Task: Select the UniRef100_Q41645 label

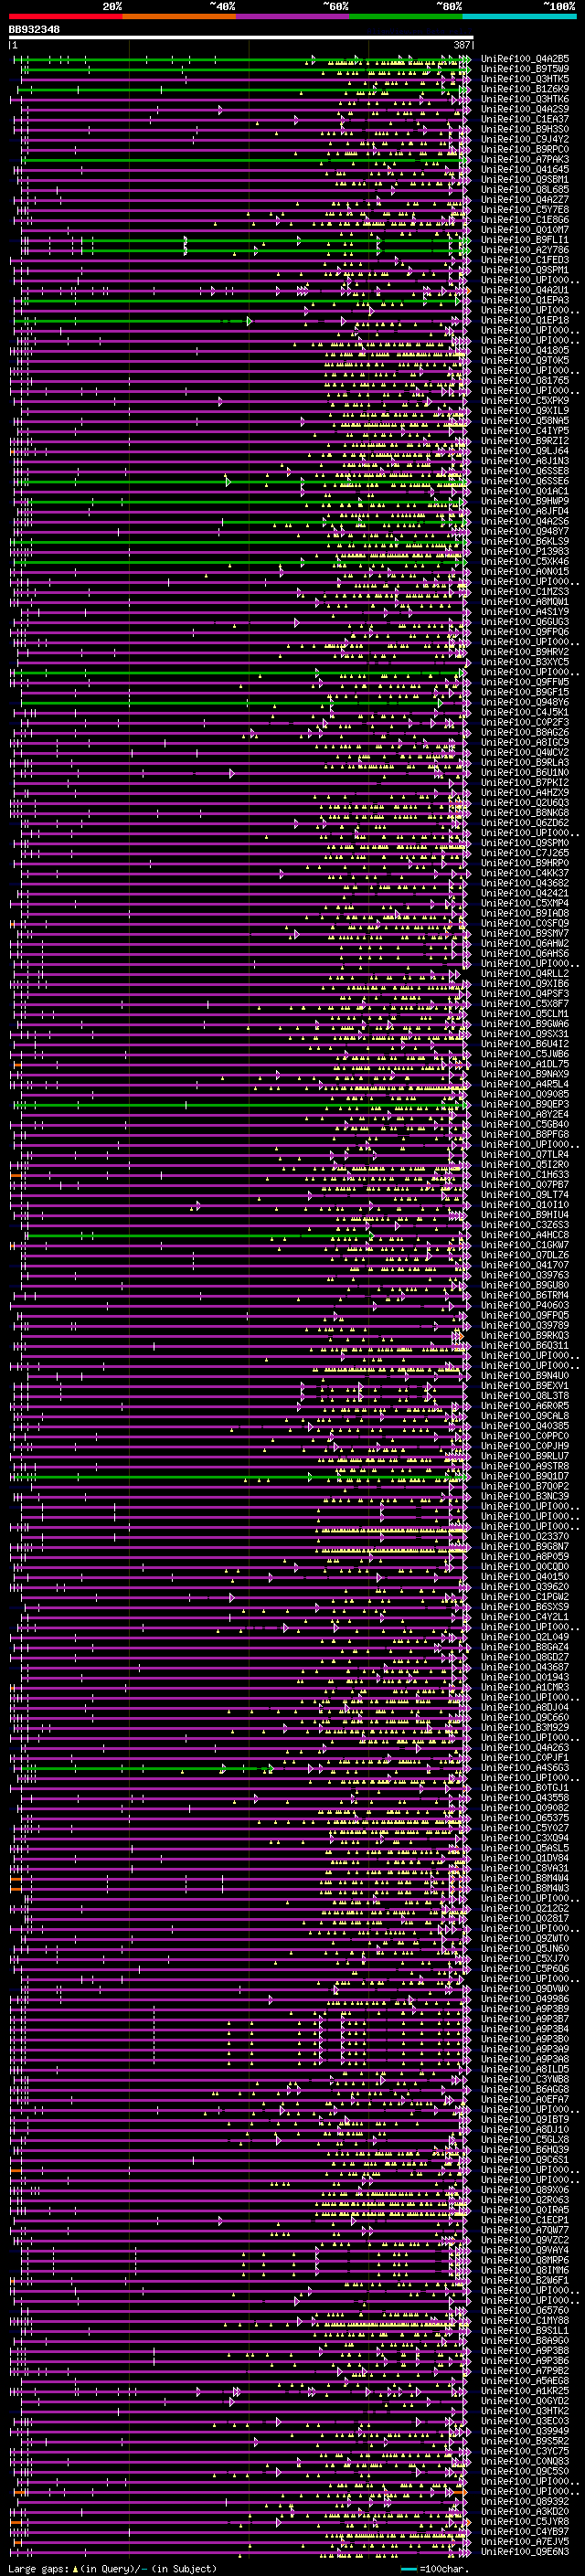Action: coord(525,170)
